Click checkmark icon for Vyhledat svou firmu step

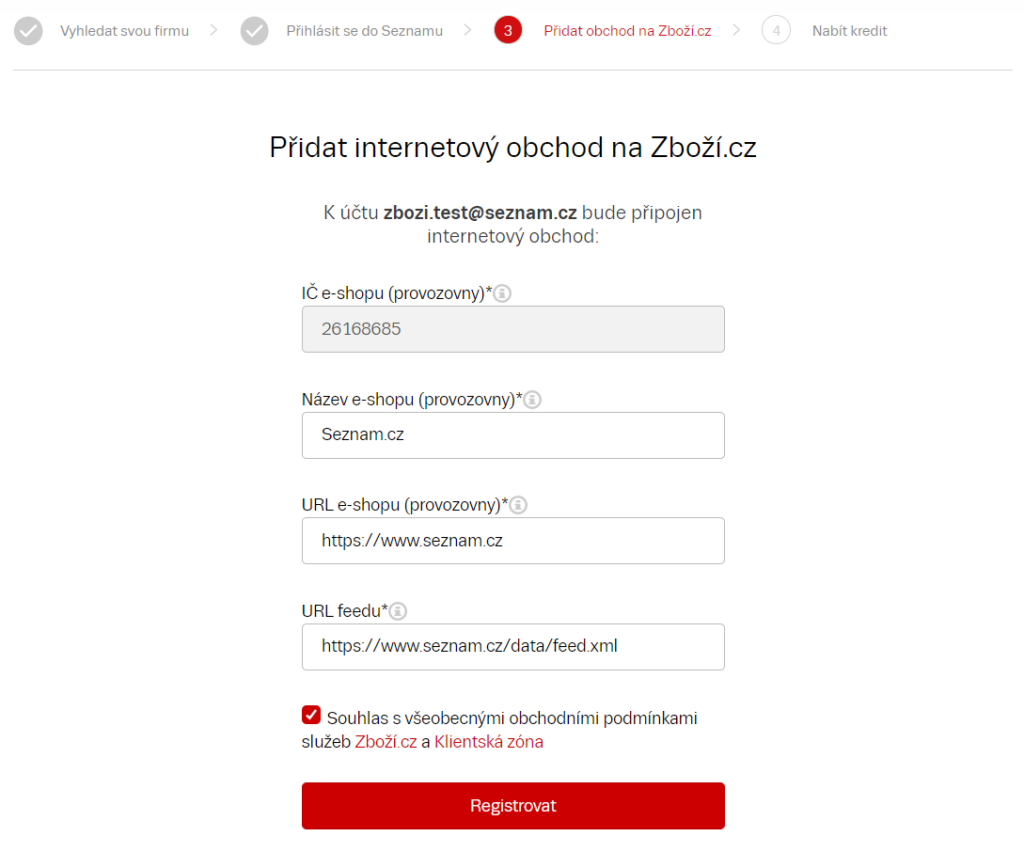pos(29,31)
